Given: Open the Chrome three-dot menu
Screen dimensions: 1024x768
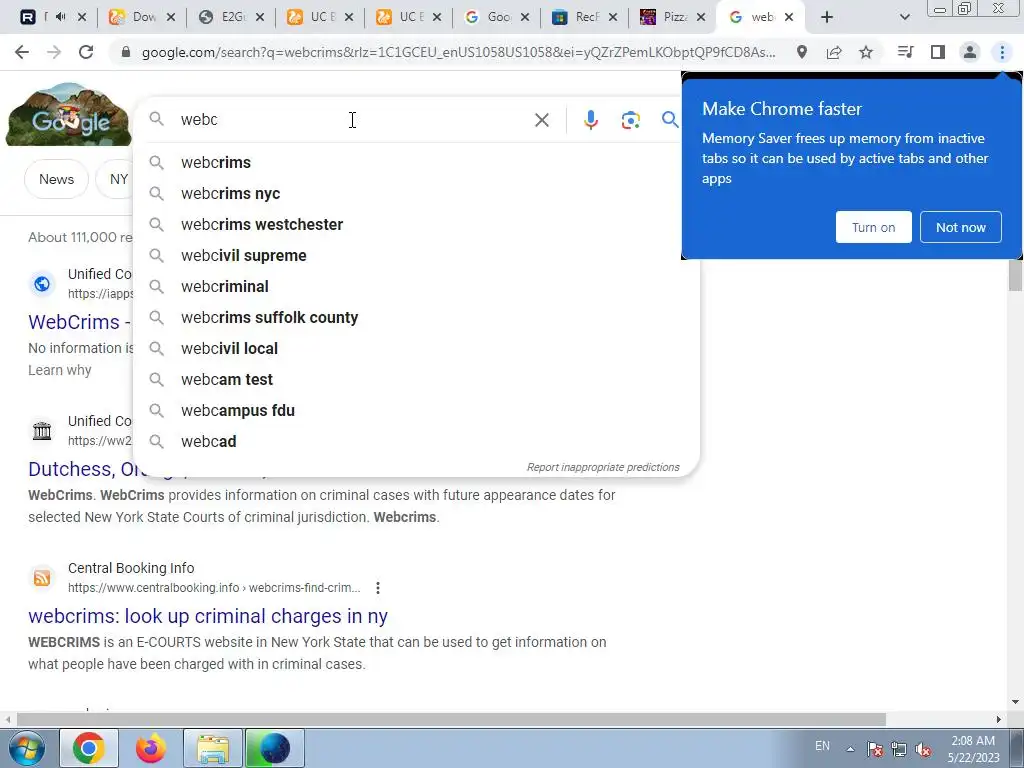Looking at the screenshot, I should (1002, 52).
